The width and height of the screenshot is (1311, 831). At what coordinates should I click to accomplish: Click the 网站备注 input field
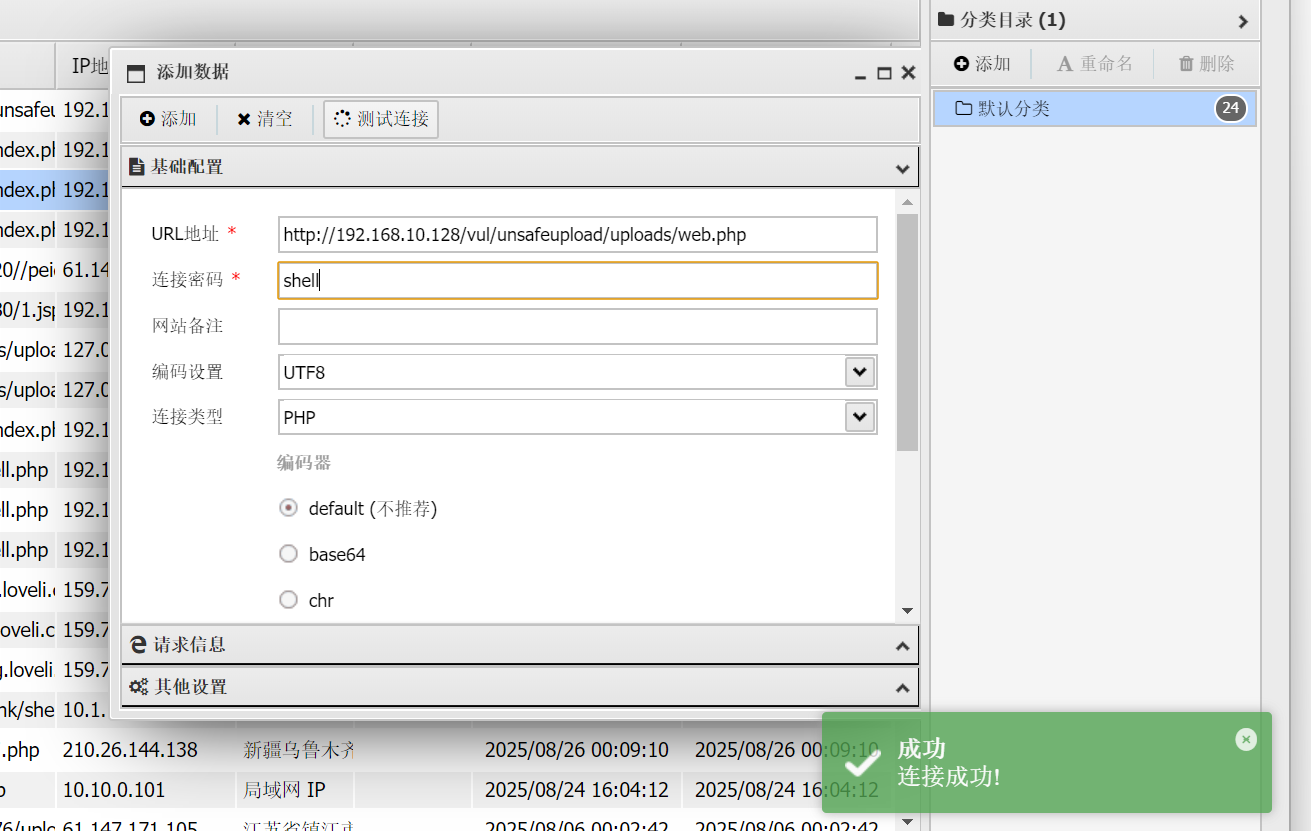coord(577,327)
